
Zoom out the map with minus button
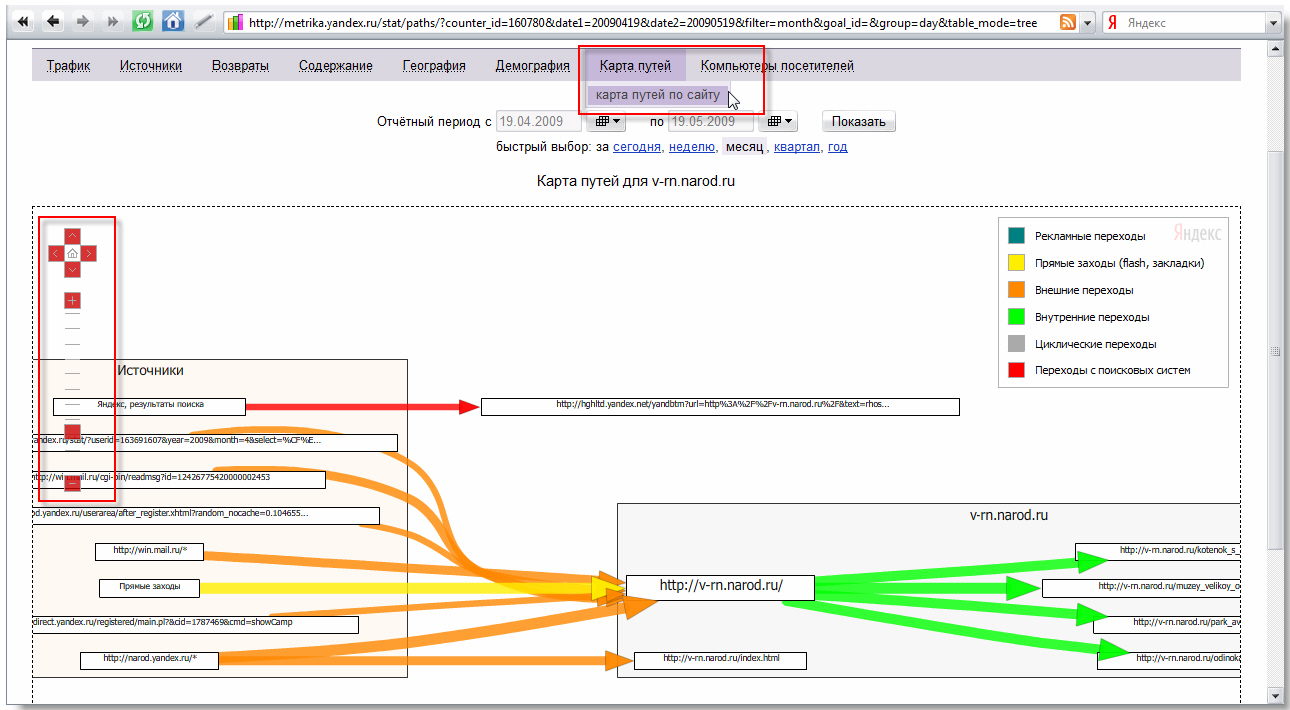(72, 484)
